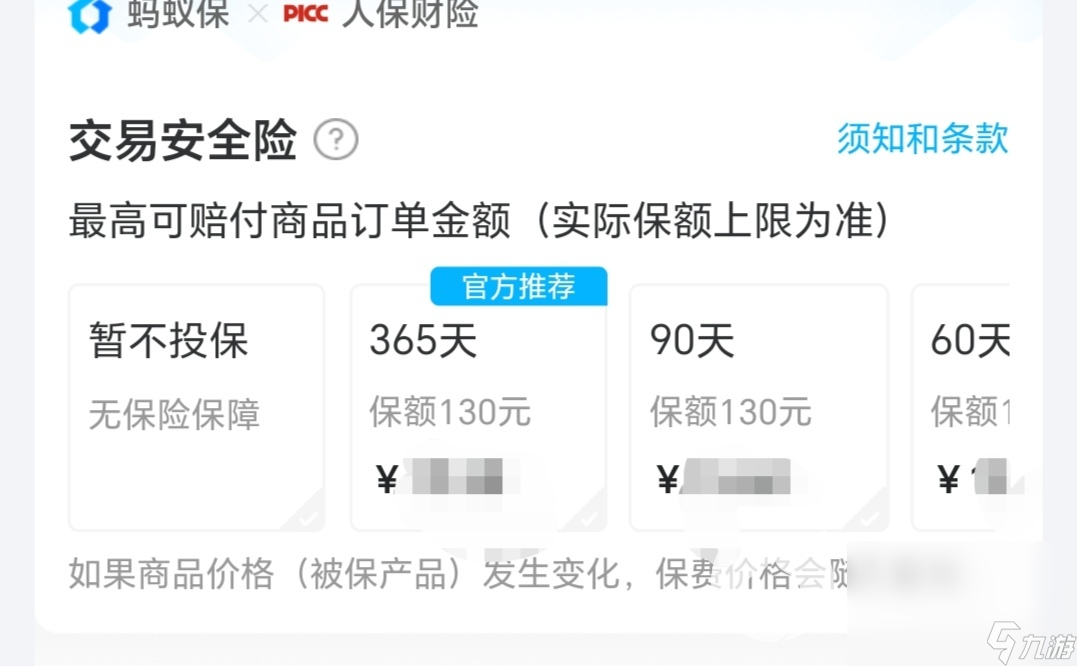Select the 60天 insurance plan card
The height and width of the screenshot is (666, 1077).
[960, 408]
